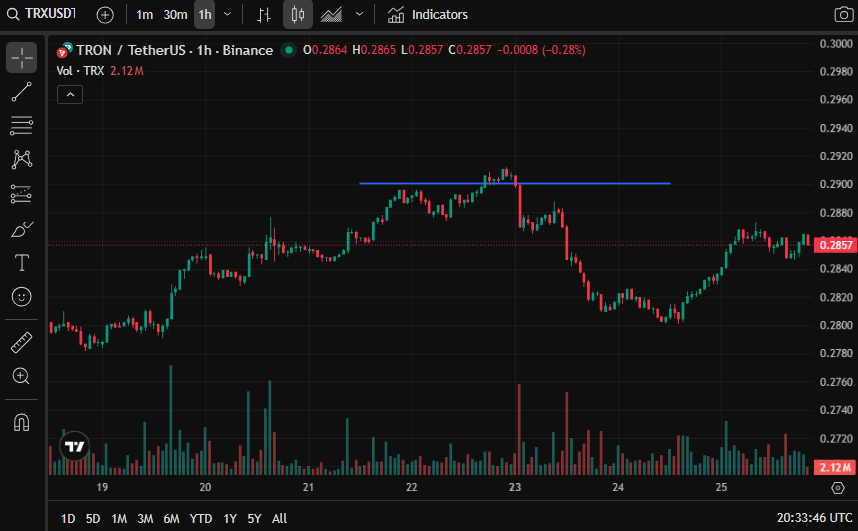Click the green market status dot
858x531 pixels.
click(288, 50)
